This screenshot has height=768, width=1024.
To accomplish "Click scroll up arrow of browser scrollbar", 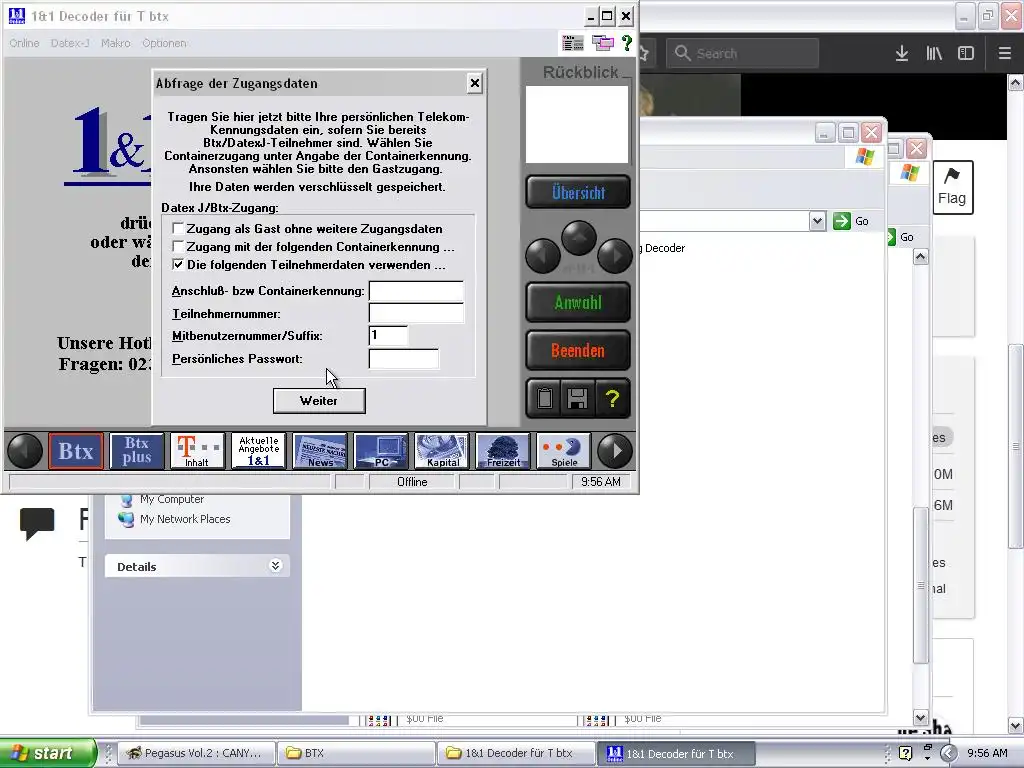I will pyautogui.click(x=1016, y=82).
